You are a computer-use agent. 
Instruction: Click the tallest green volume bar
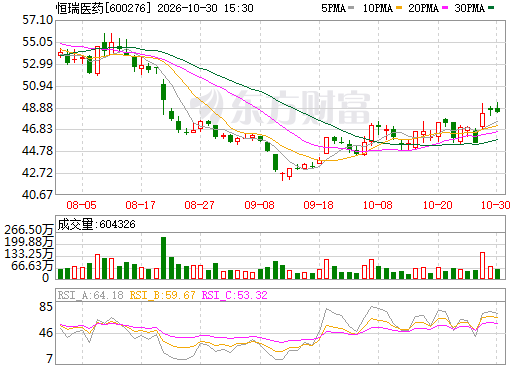point(163,258)
